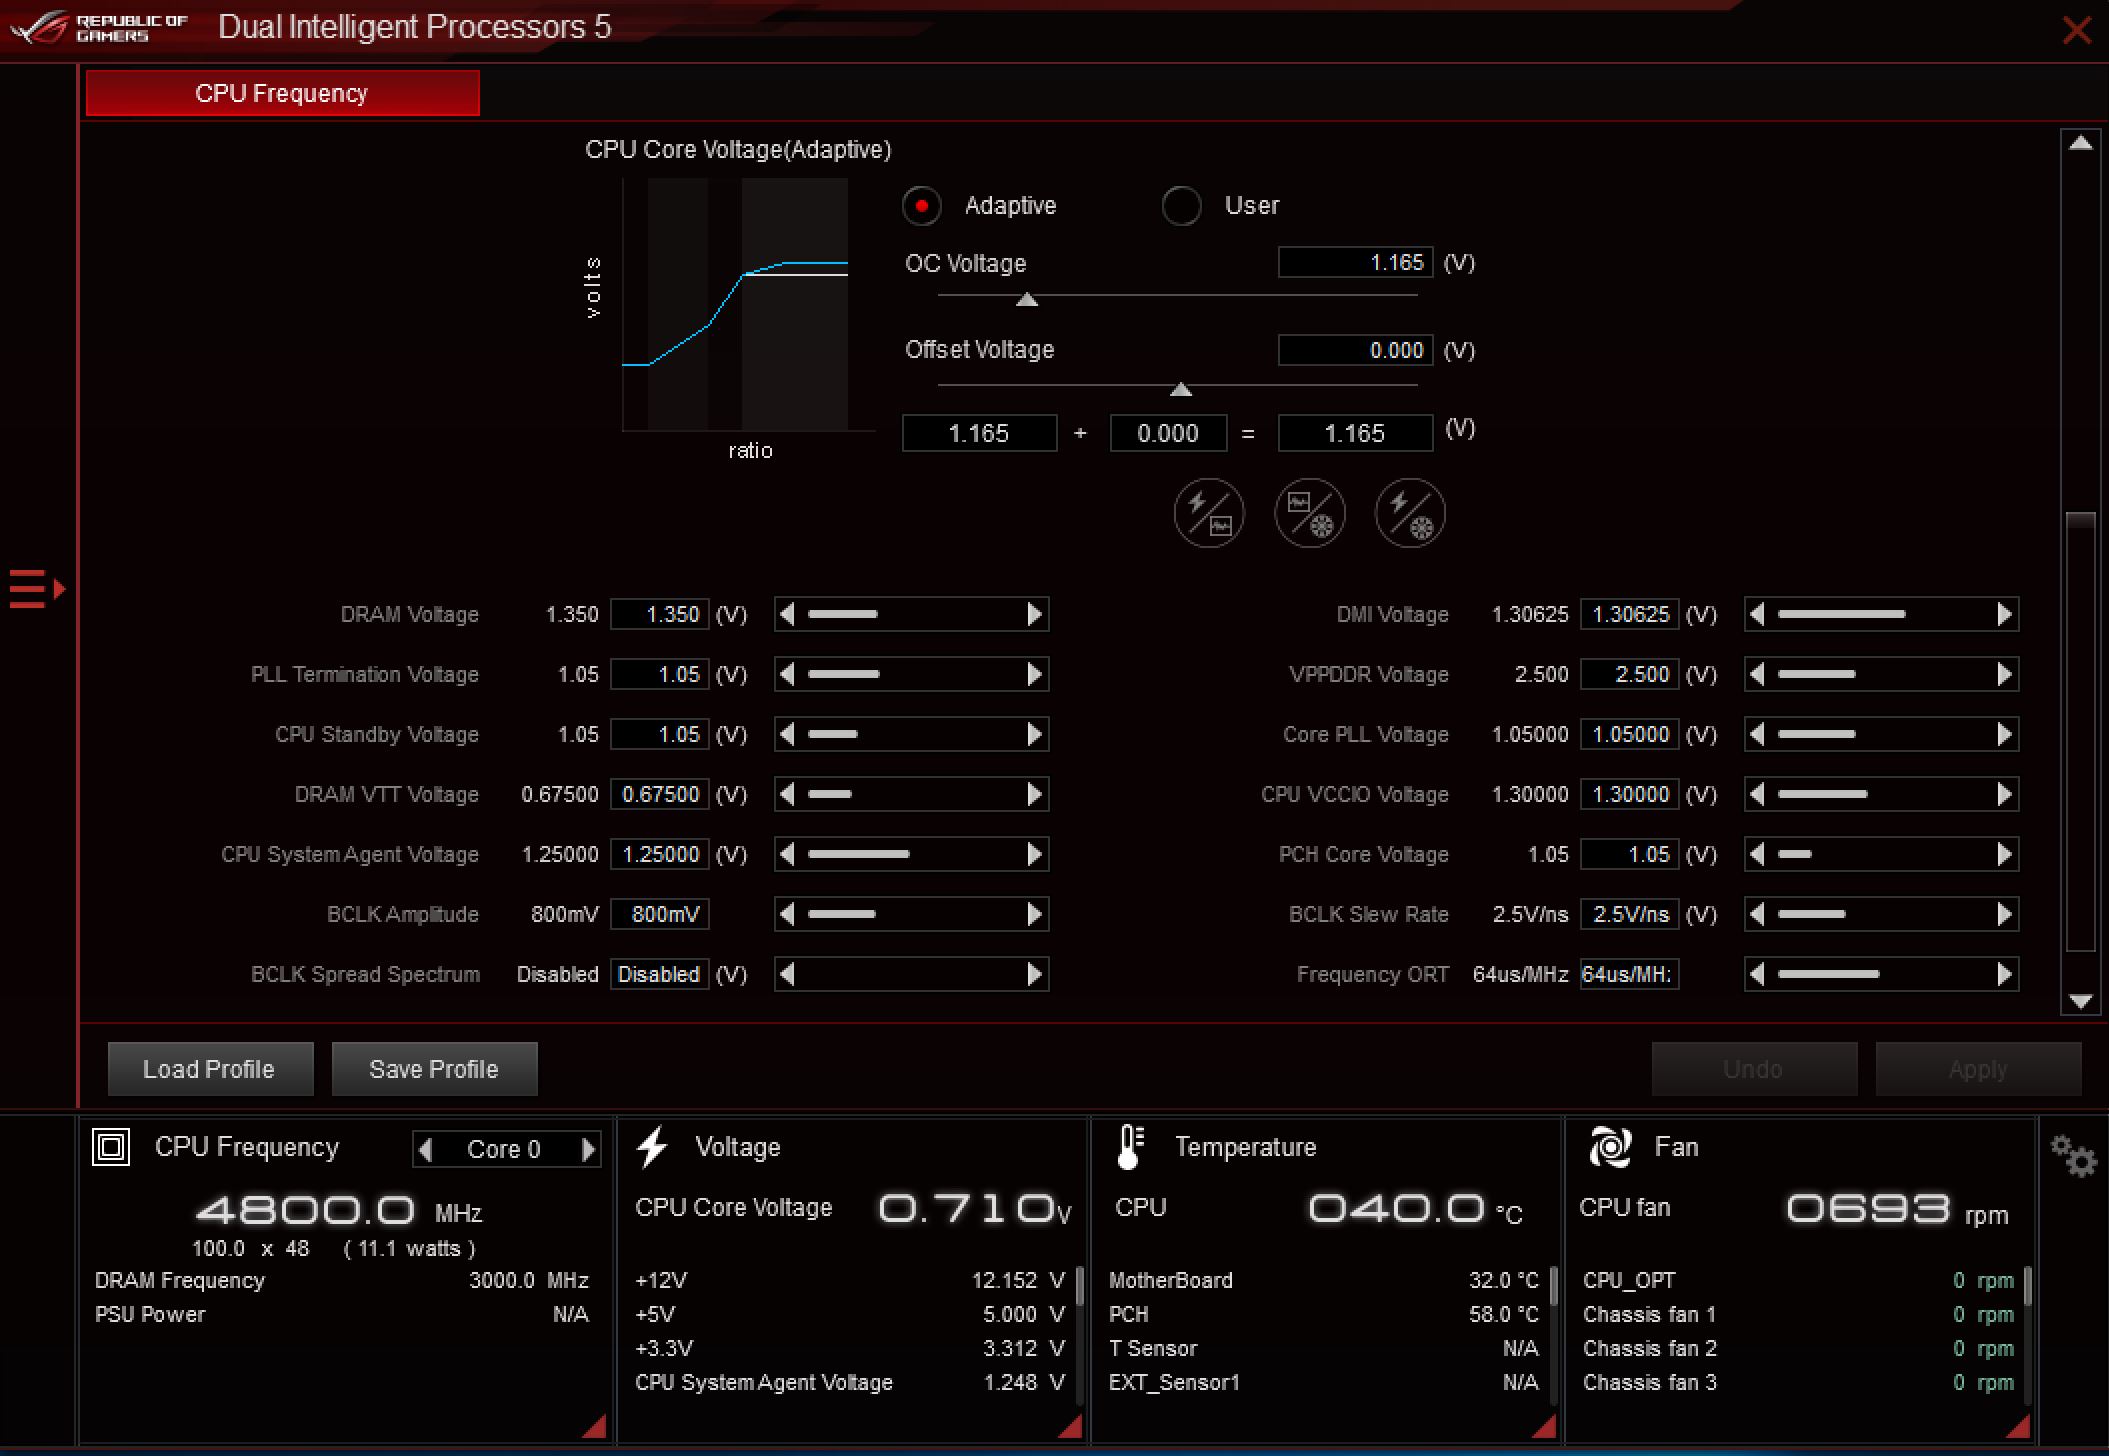Decrease PLL Termination Voltage
This screenshot has width=2109, height=1456.
787,674
